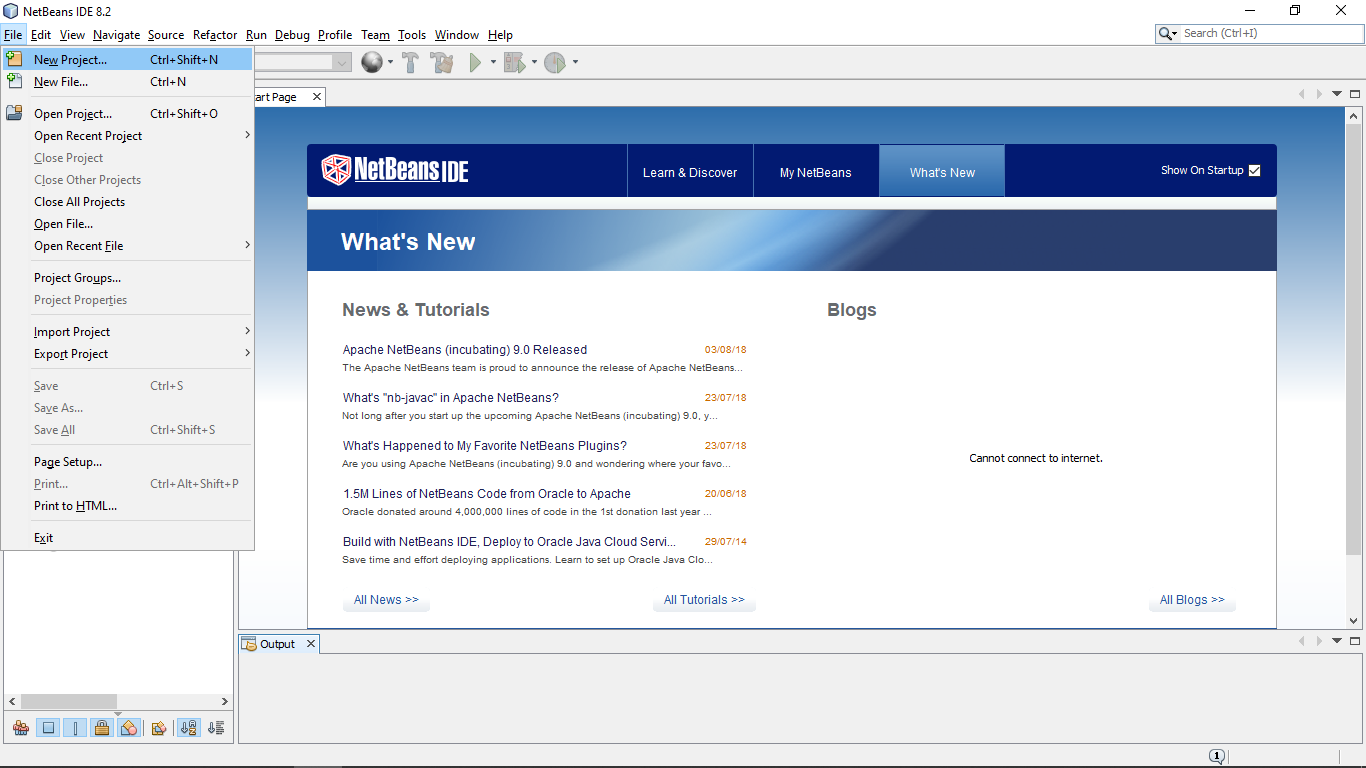The image size is (1366, 768).
Task: Choose Project Groups menu entry
Action: click(x=128, y=278)
